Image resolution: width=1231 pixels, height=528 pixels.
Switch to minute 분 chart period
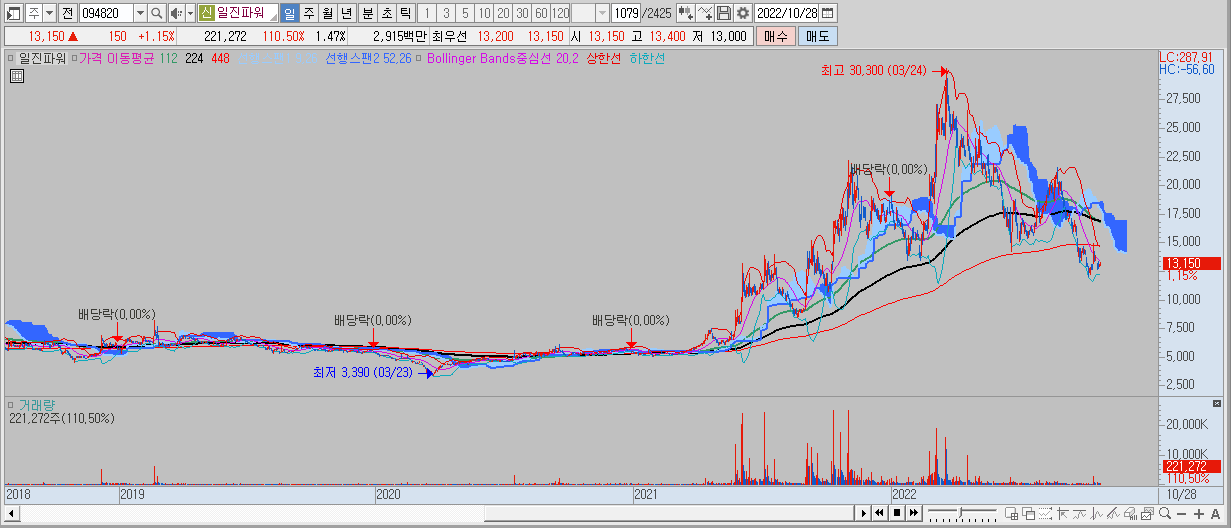point(367,13)
